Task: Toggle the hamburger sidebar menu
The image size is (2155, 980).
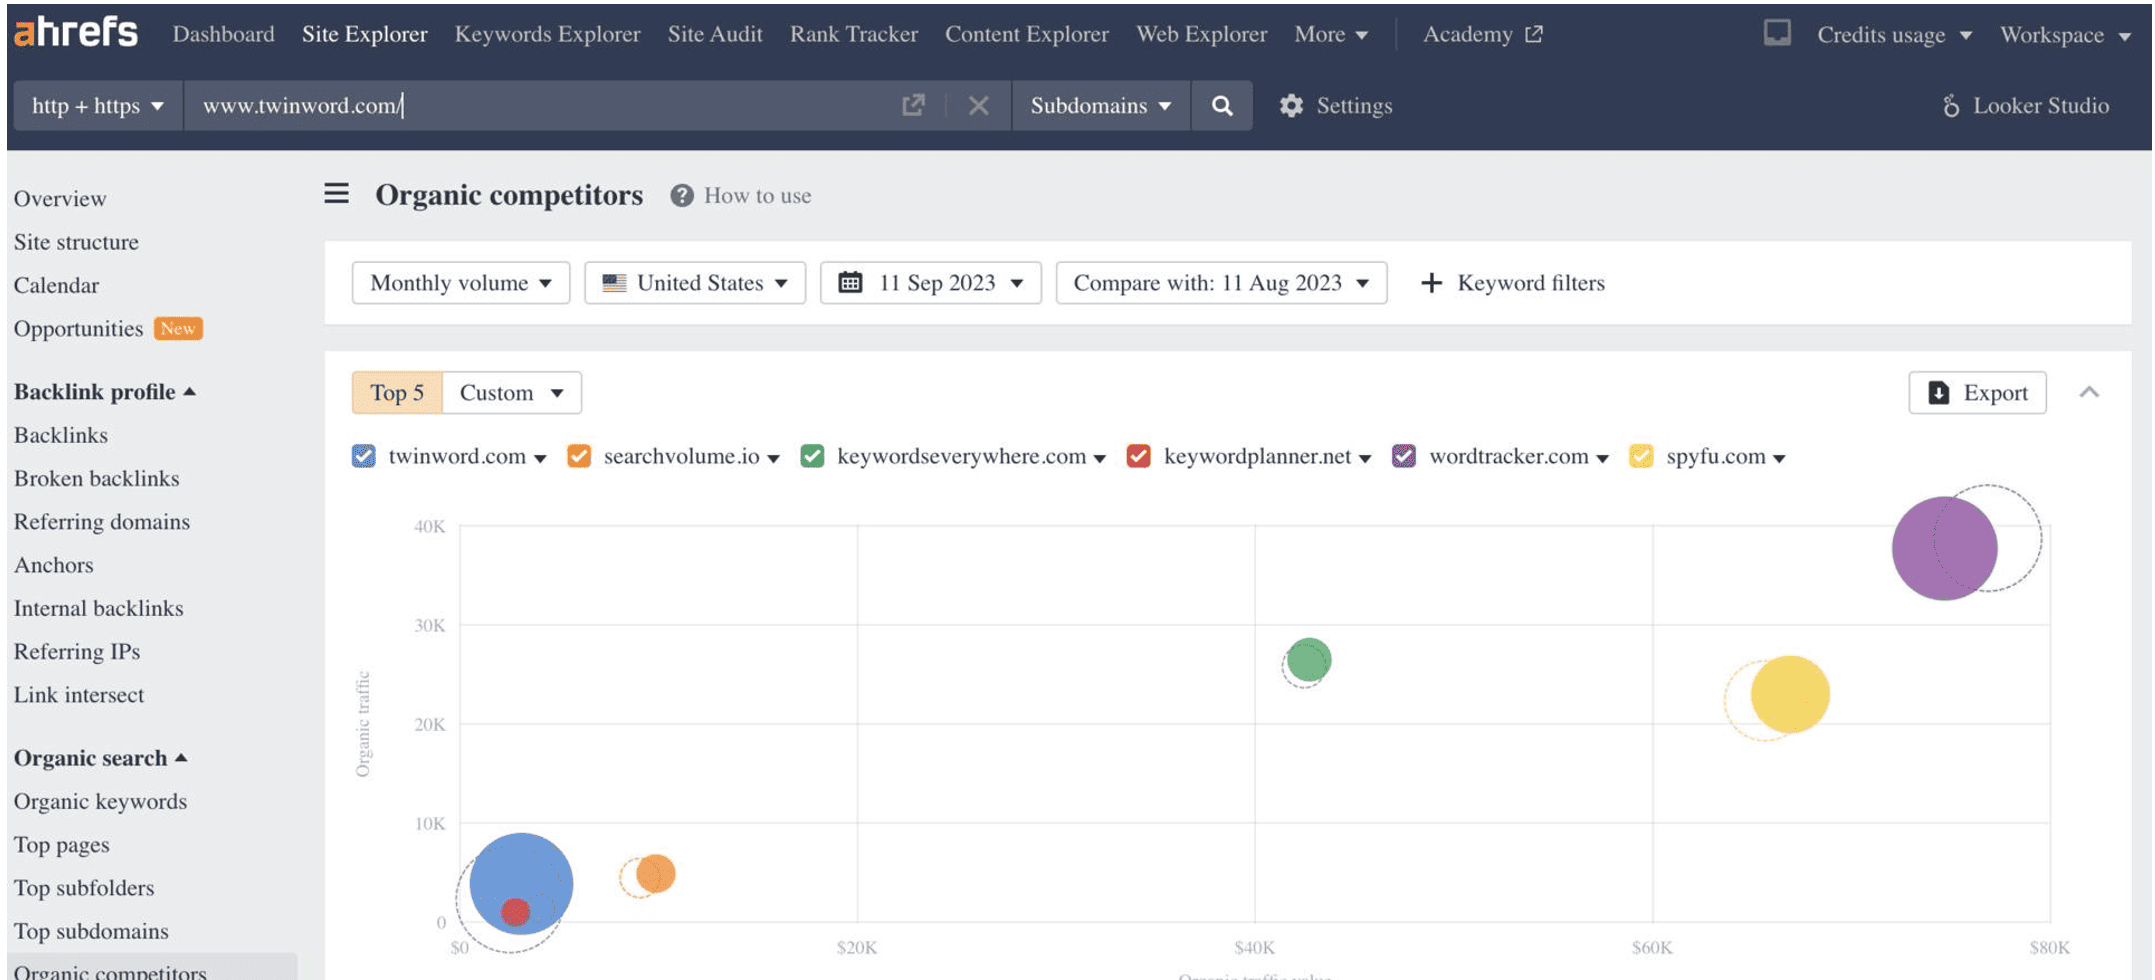Action: [x=336, y=194]
